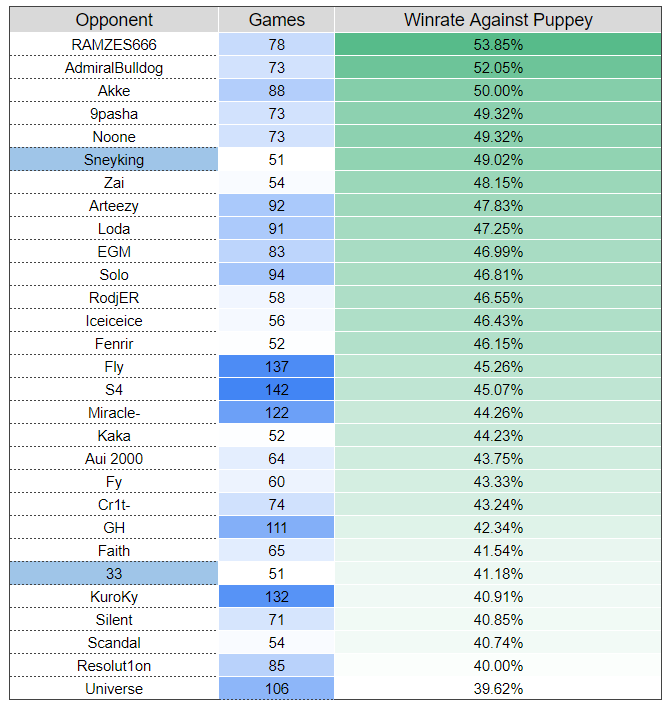Select the Universe opponent cell
Screen dimensions: 671x708
coord(114,689)
